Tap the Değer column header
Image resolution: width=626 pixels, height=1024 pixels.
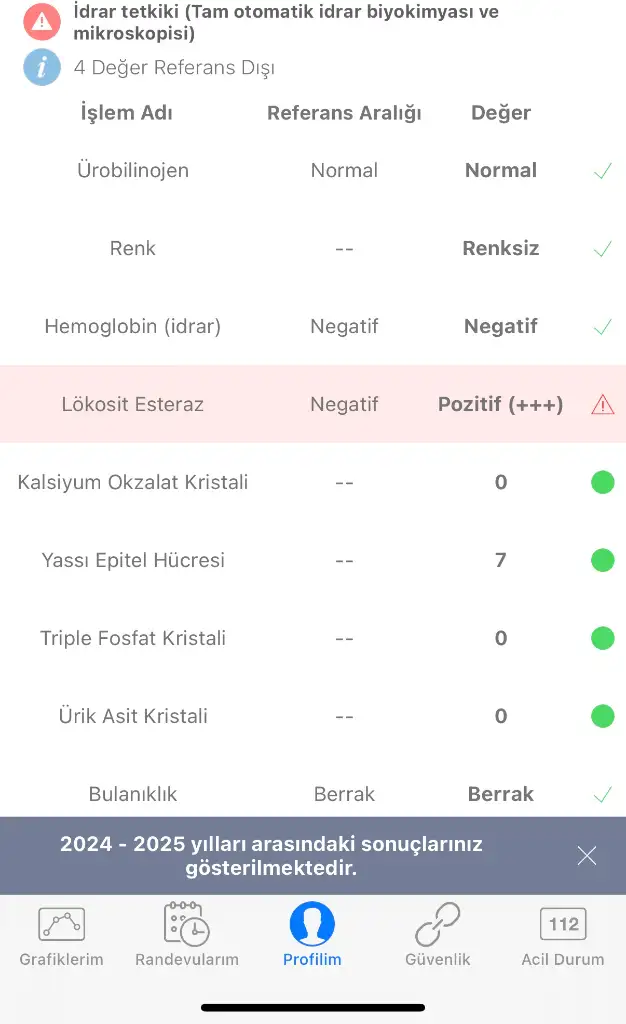point(501,113)
